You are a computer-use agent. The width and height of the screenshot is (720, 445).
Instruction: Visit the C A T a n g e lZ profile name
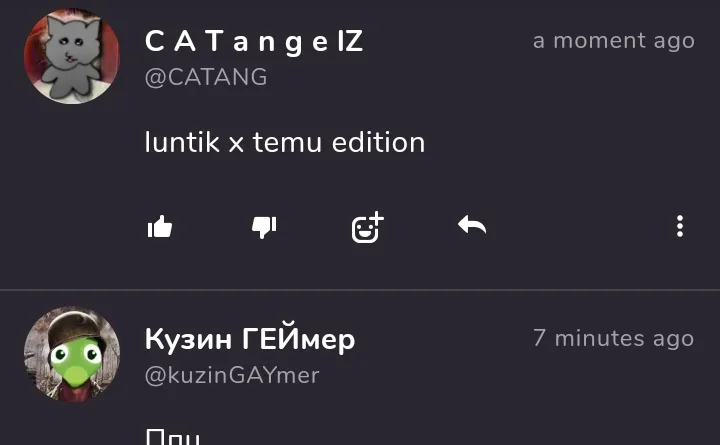click(254, 41)
